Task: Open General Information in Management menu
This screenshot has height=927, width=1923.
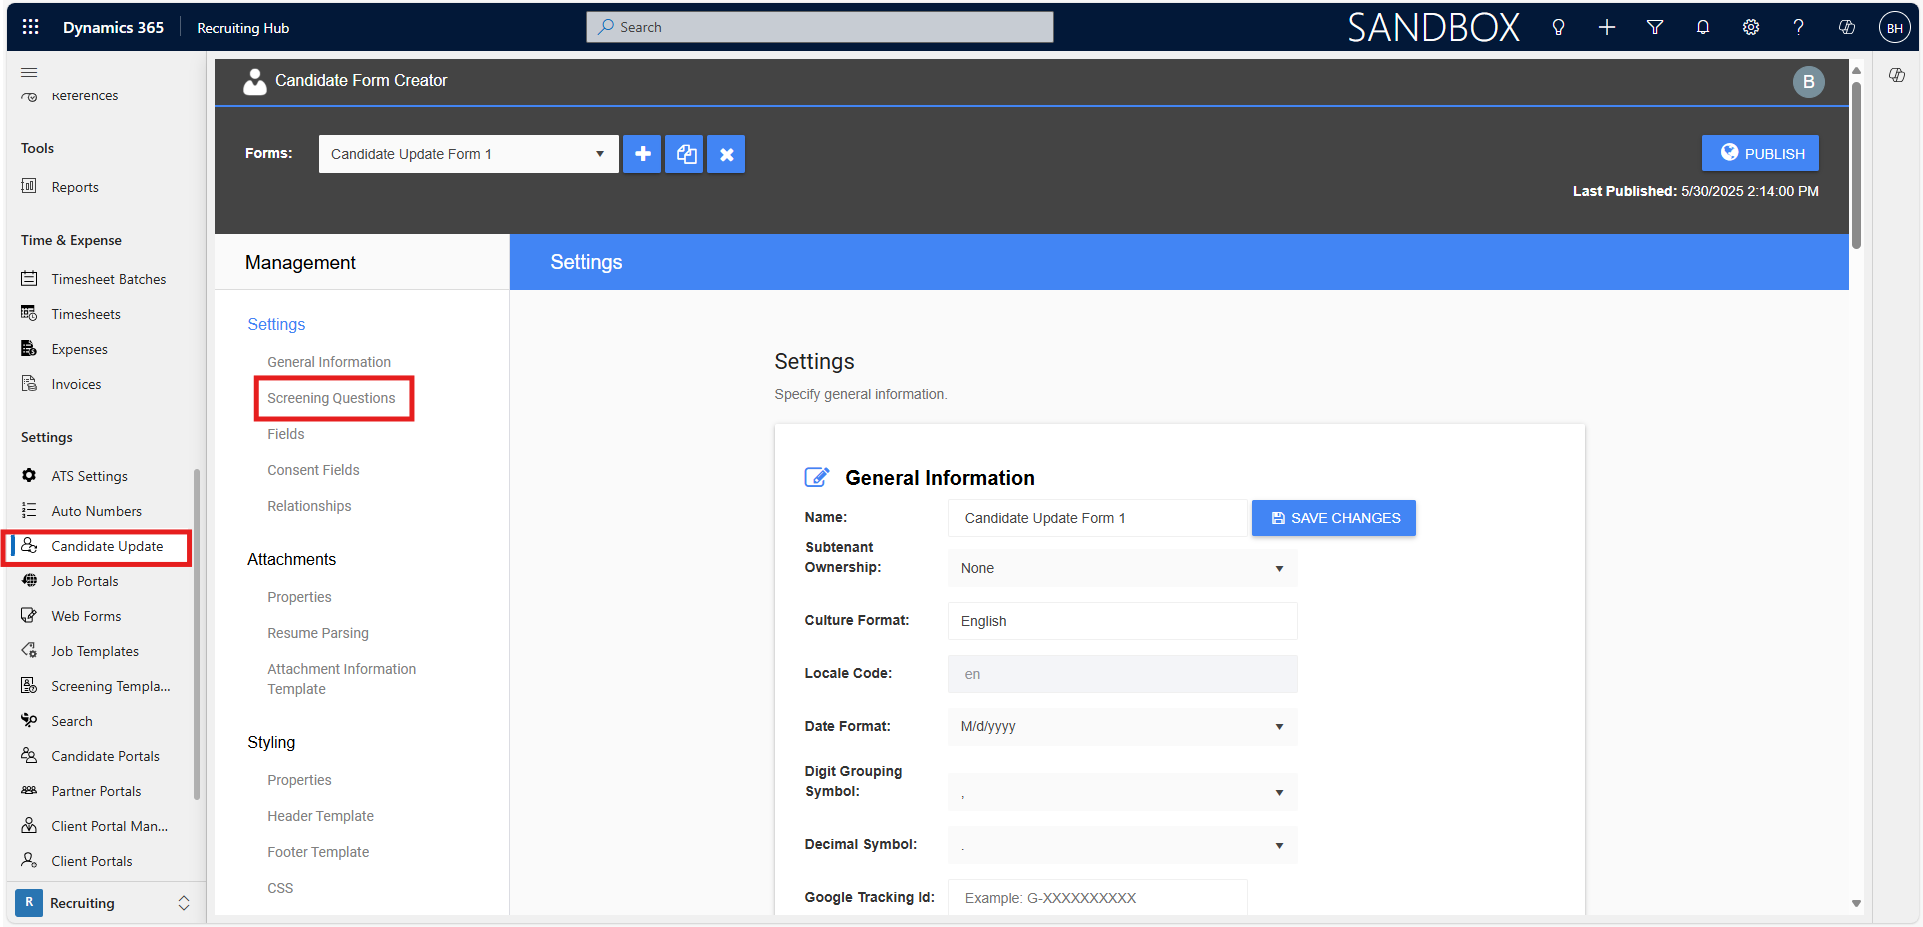Action: click(329, 362)
